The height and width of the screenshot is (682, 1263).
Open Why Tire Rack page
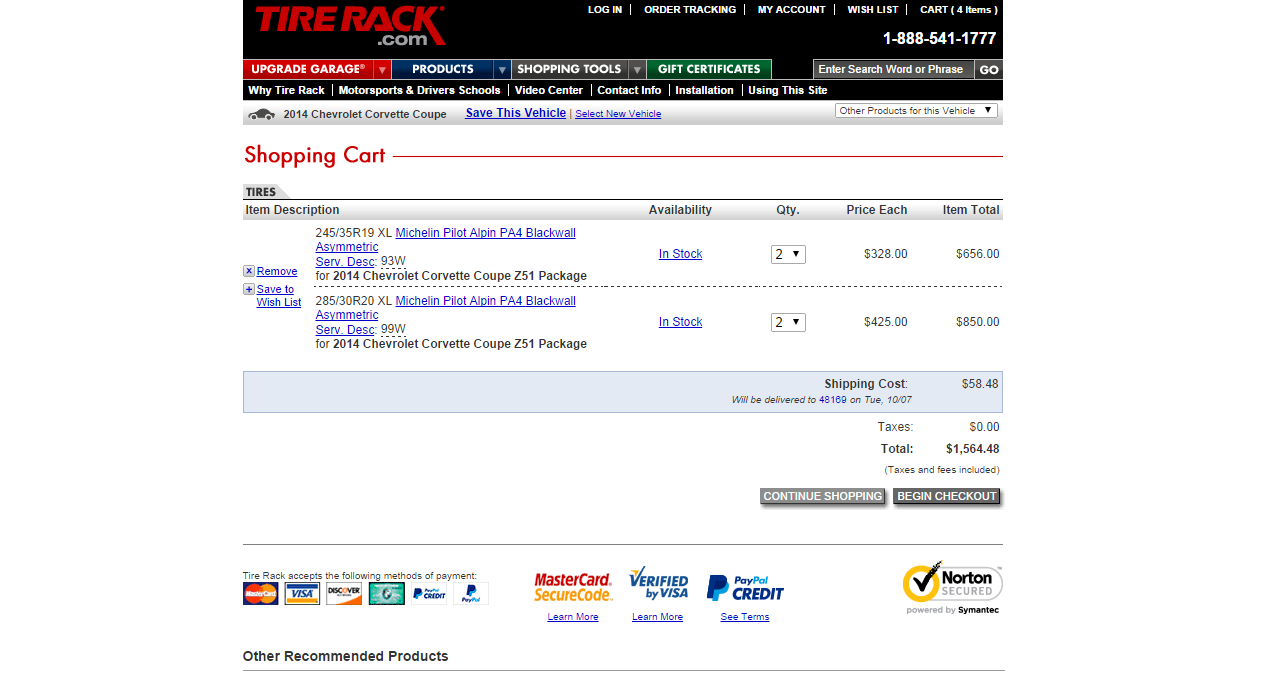(x=286, y=90)
